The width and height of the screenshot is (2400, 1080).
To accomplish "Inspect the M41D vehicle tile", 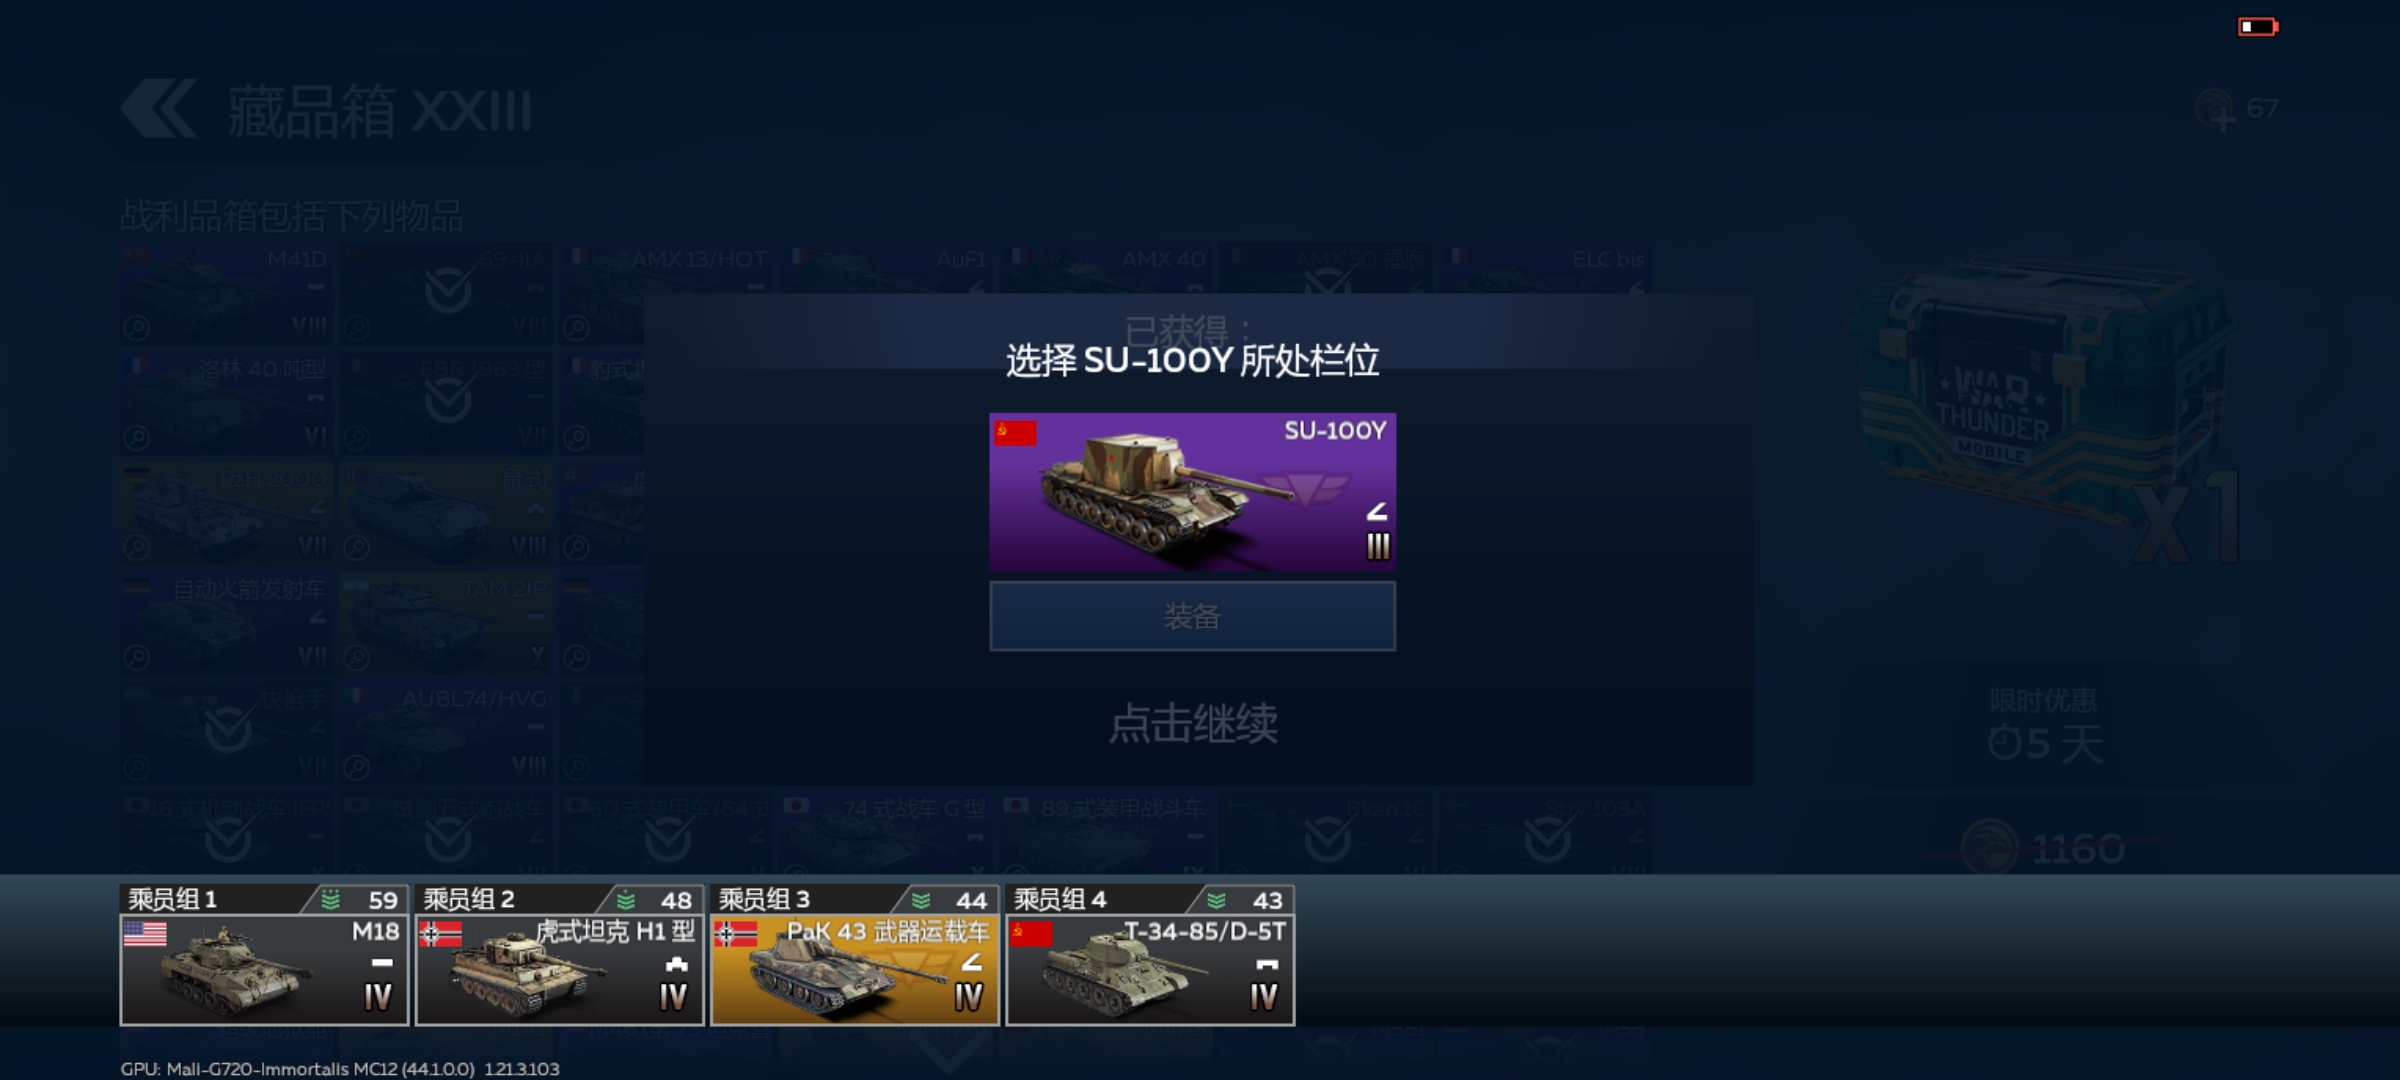I will tap(227, 293).
